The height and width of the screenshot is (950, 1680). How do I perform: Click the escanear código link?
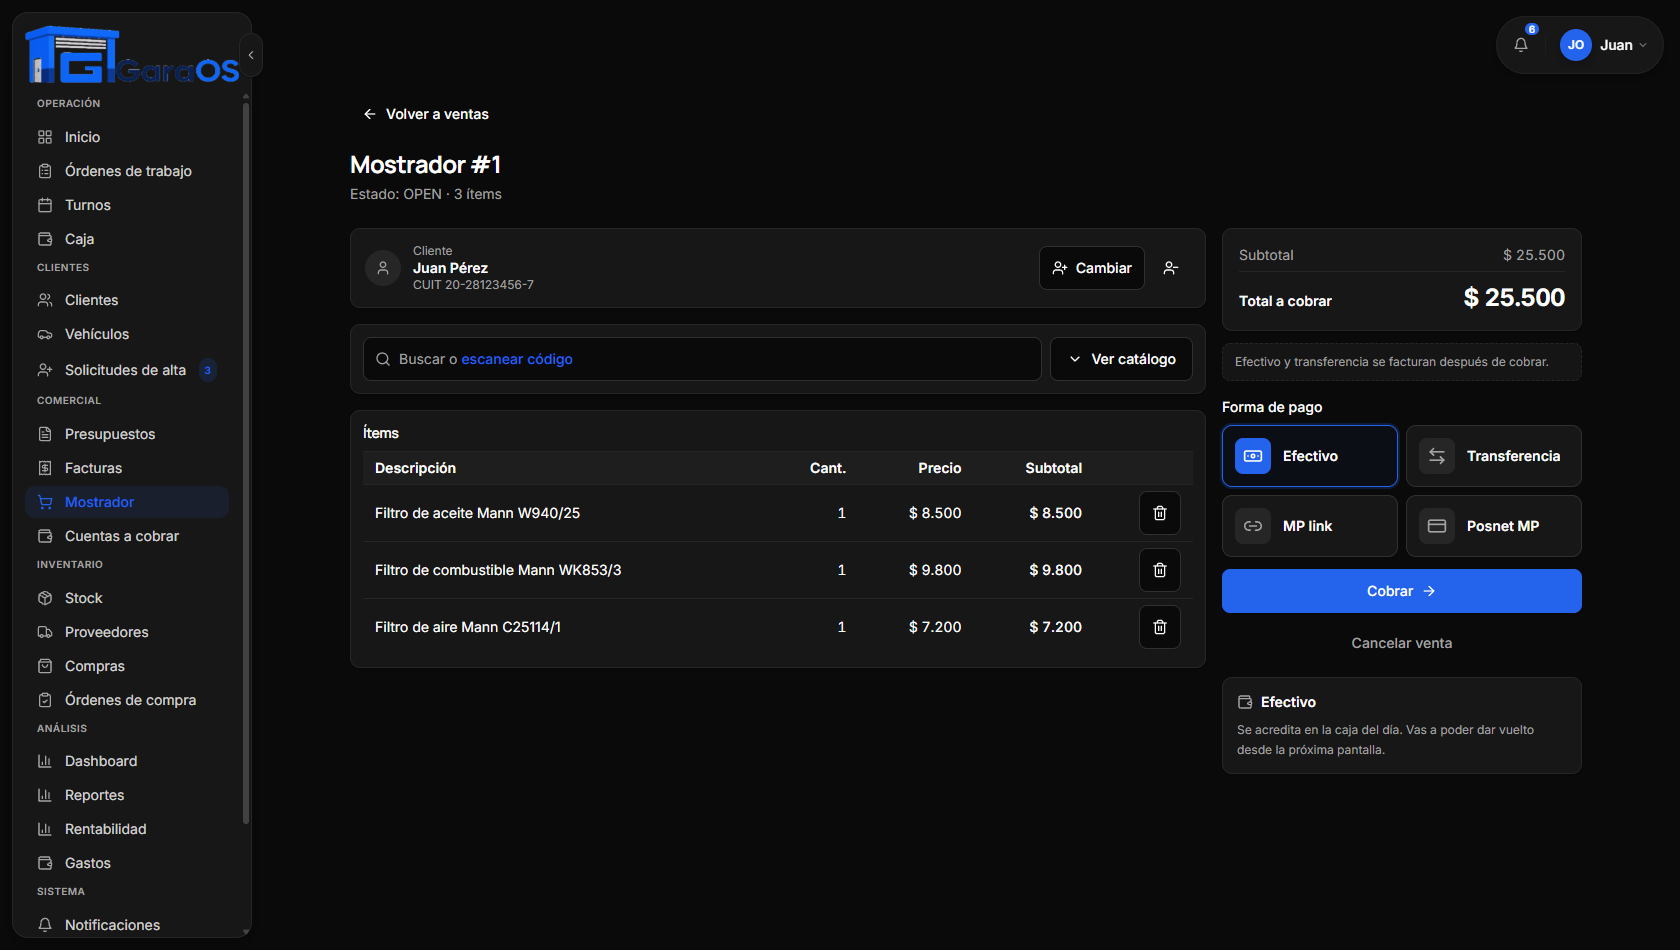517,359
